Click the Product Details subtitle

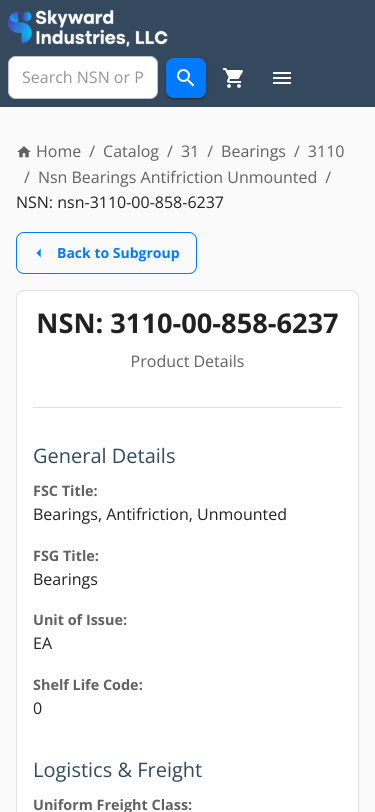tap(188, 361)
